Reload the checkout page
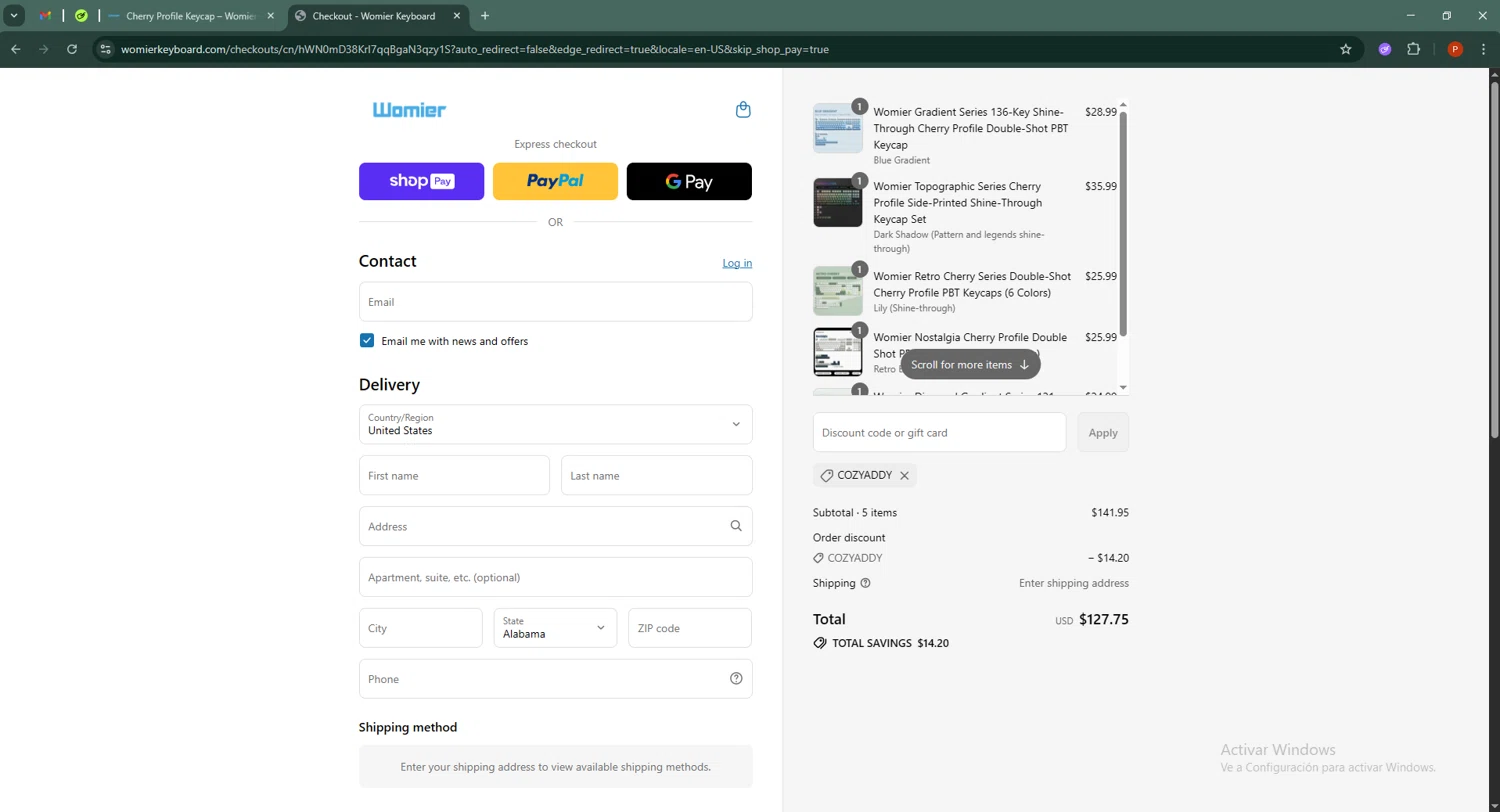Viewport: 1500px width, 812px height. click(72, 49)
